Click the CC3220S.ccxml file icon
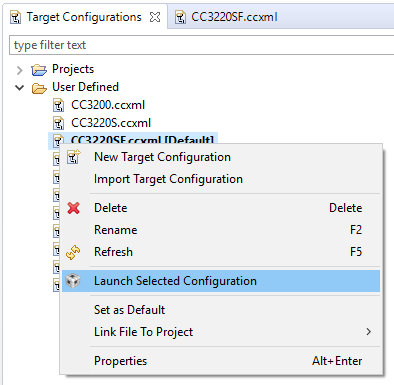The height and width of the screenshot is (385, 394). click(x=58, y=123)
